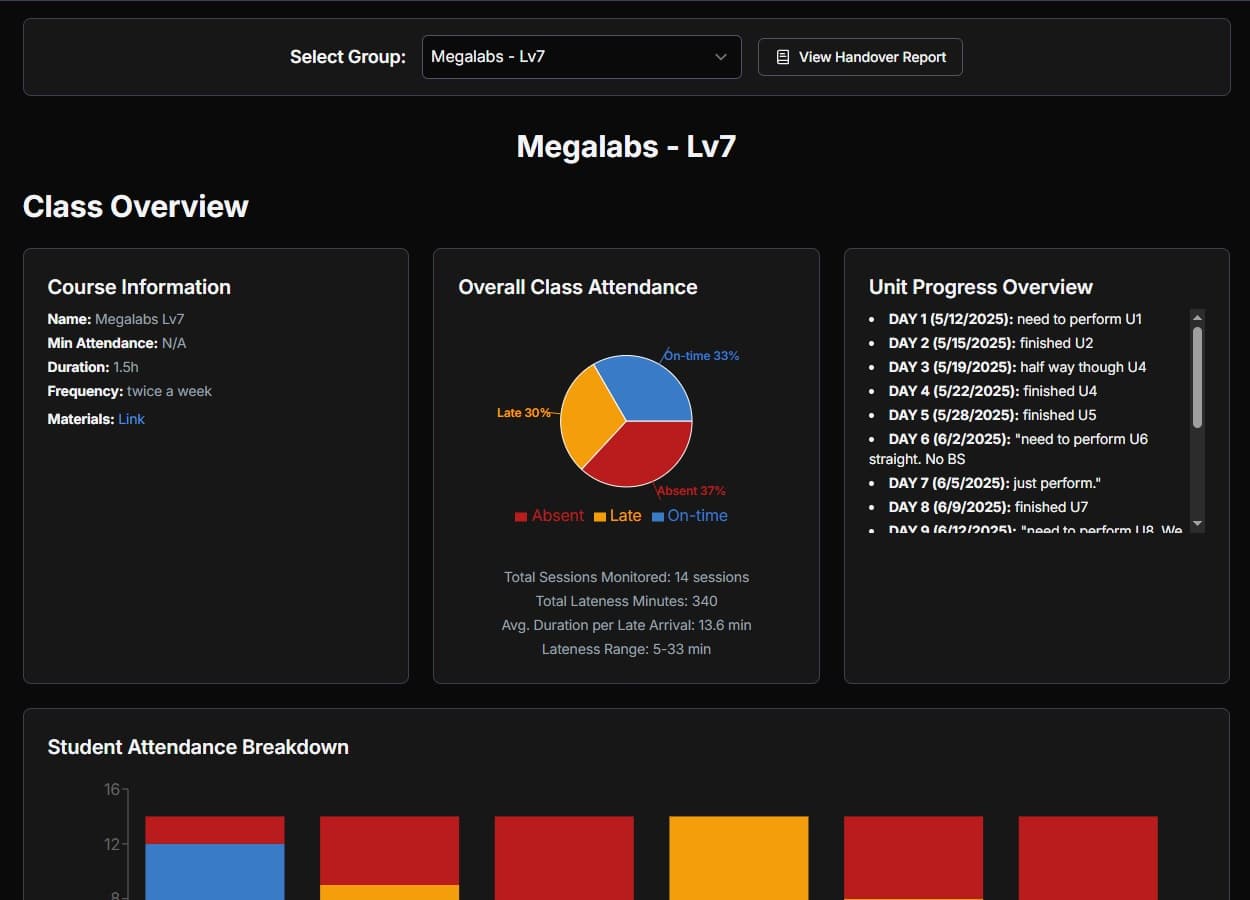Image resolution: width=1250 pixels, height=900 pixels.
Task: Open the View Handover Report
Action: (x=860, y=57)
